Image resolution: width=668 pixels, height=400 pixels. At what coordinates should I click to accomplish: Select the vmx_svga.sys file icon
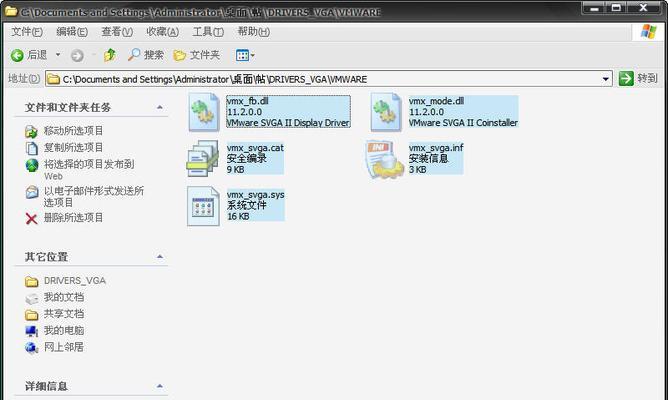pos(204,206)
